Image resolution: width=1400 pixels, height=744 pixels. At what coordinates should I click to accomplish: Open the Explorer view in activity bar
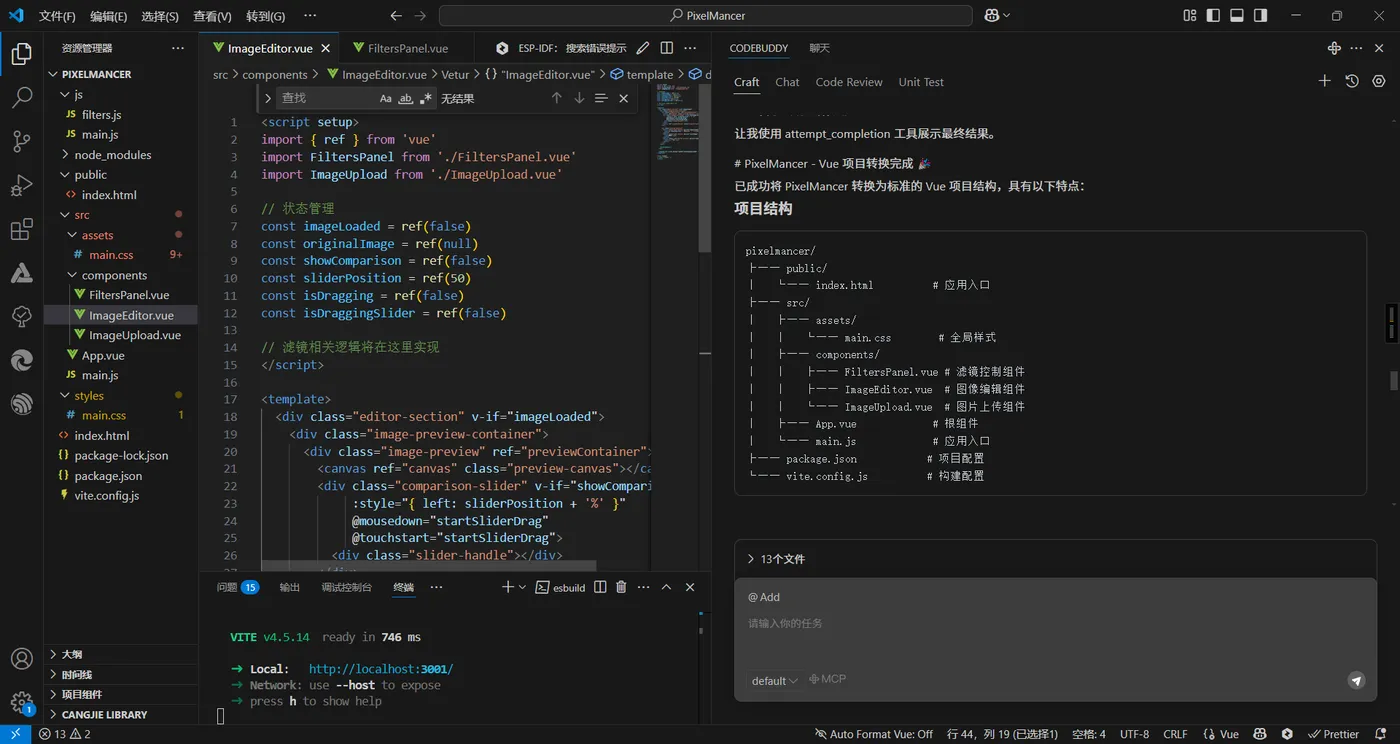(x=21, y=55)
